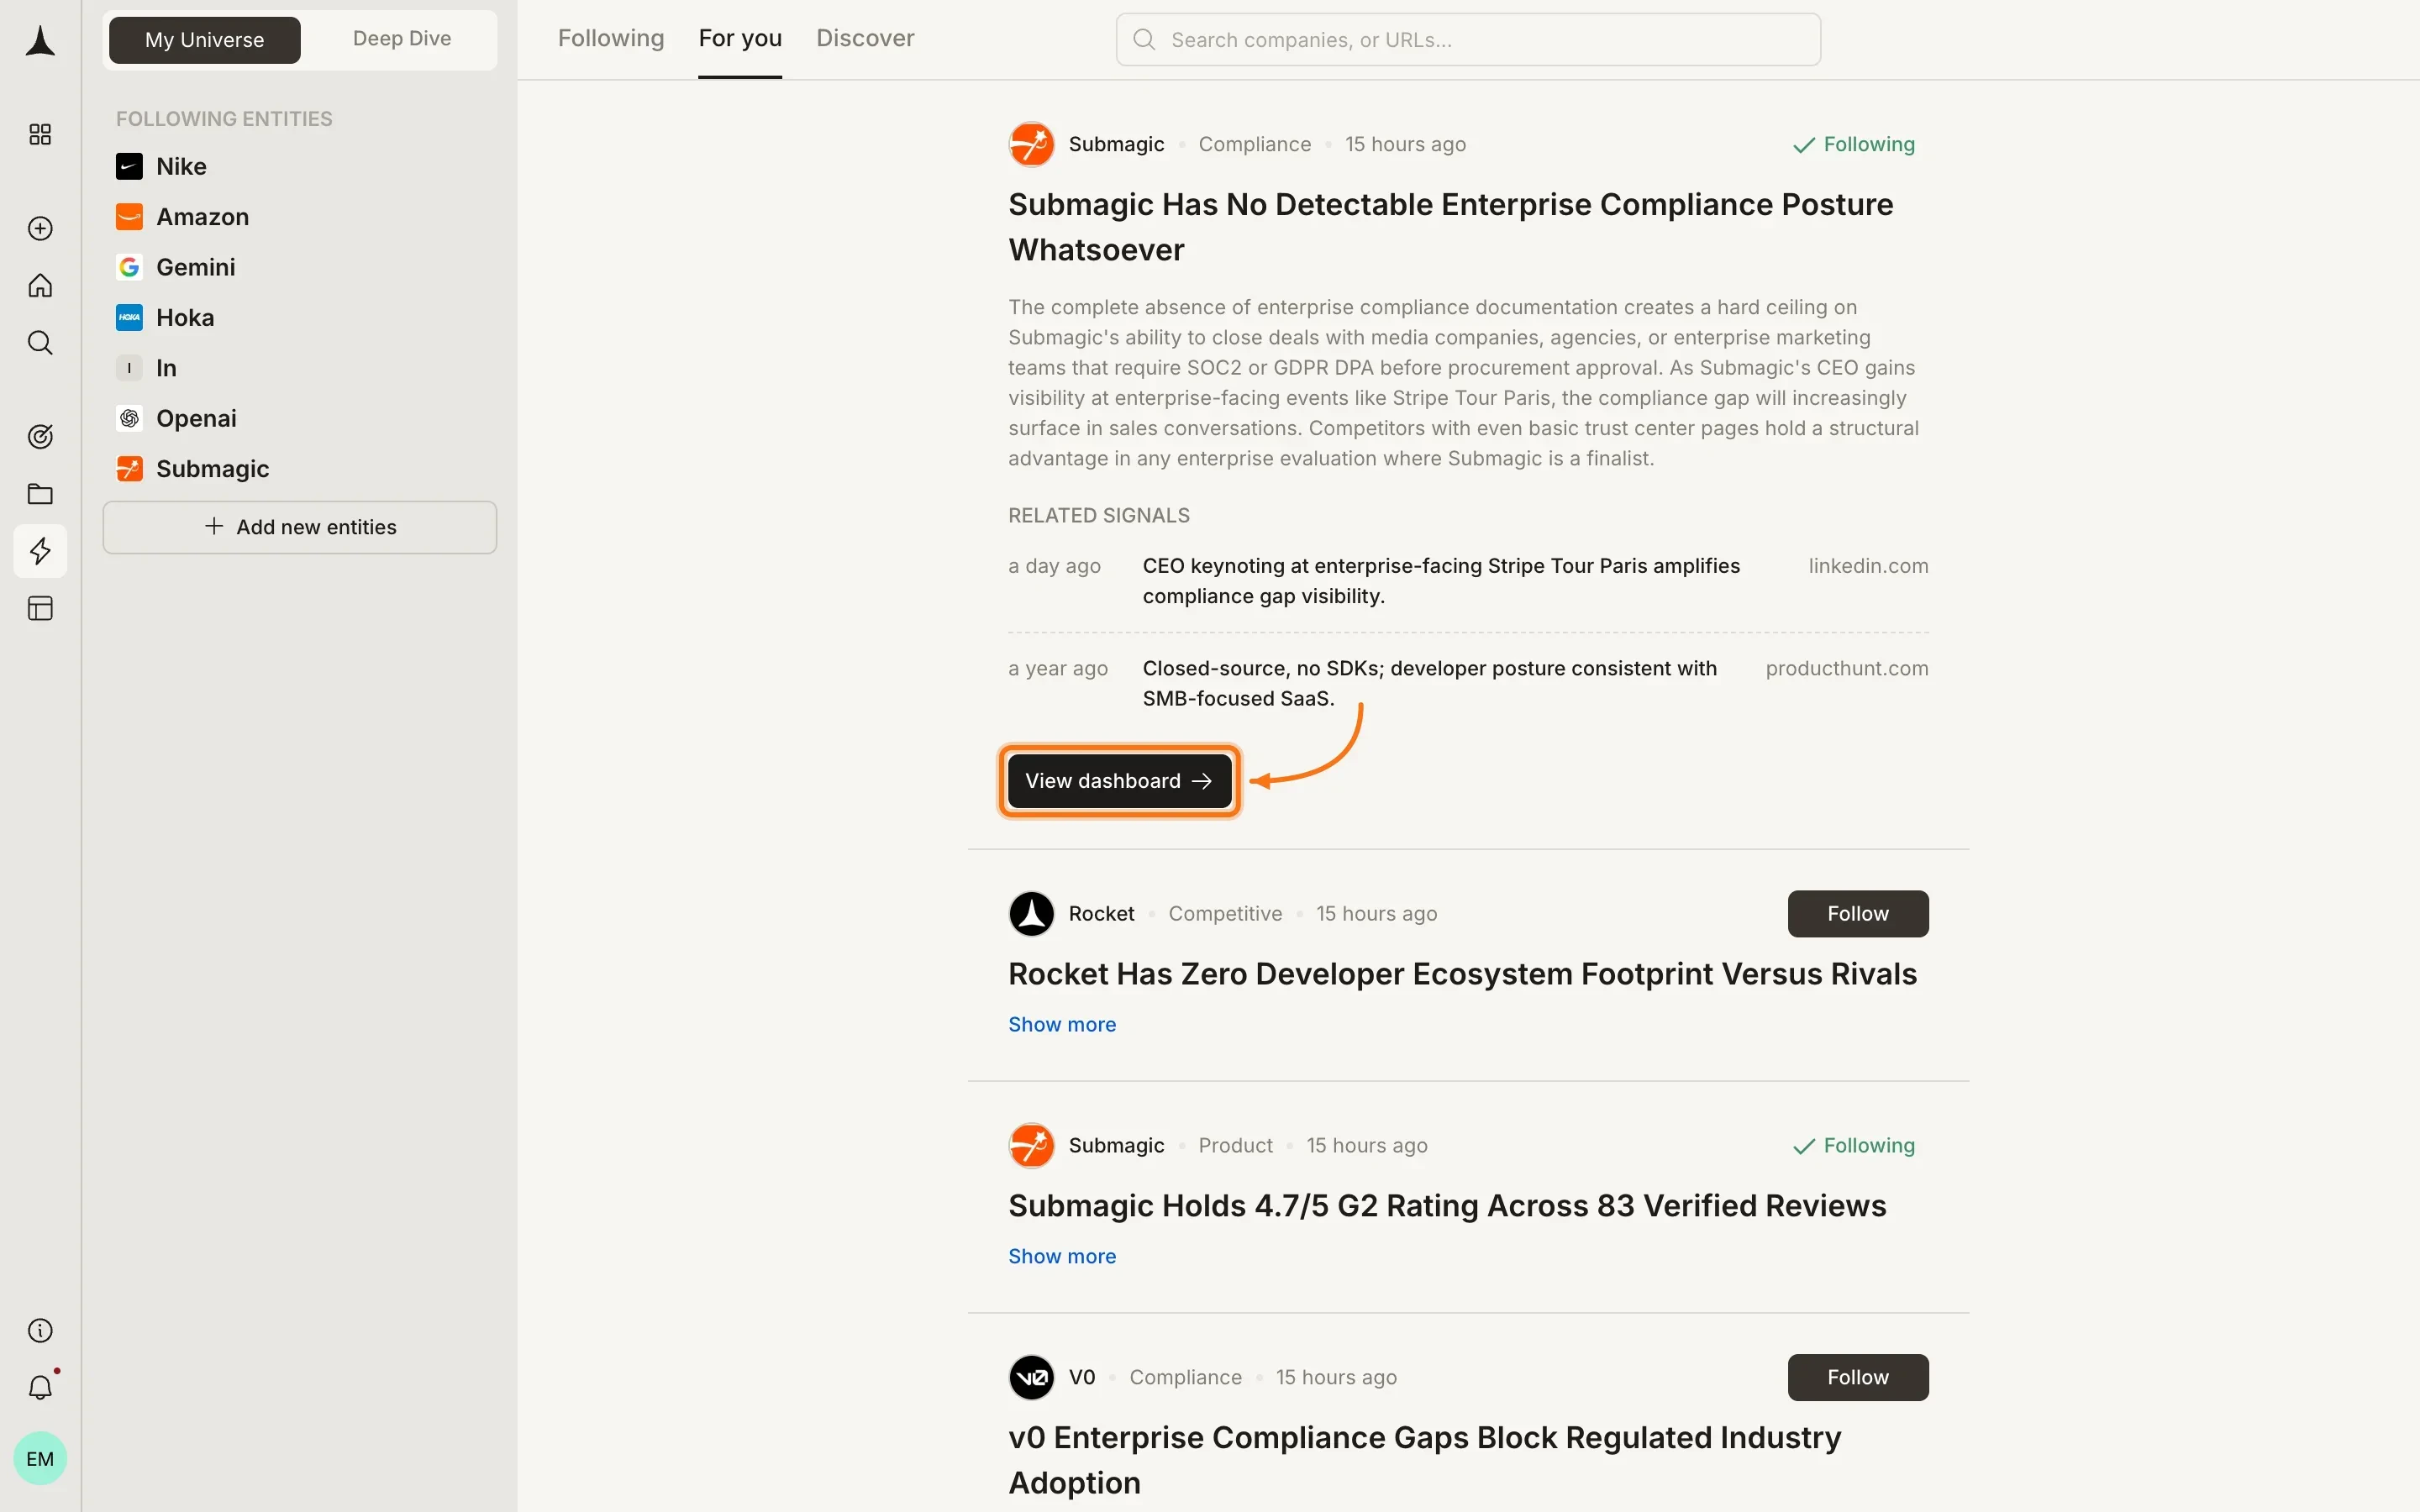The width and height of the screenshot is (2420, 1512).
Task: Open the search magnifier icon in sidebar
Action: point(40,343)
